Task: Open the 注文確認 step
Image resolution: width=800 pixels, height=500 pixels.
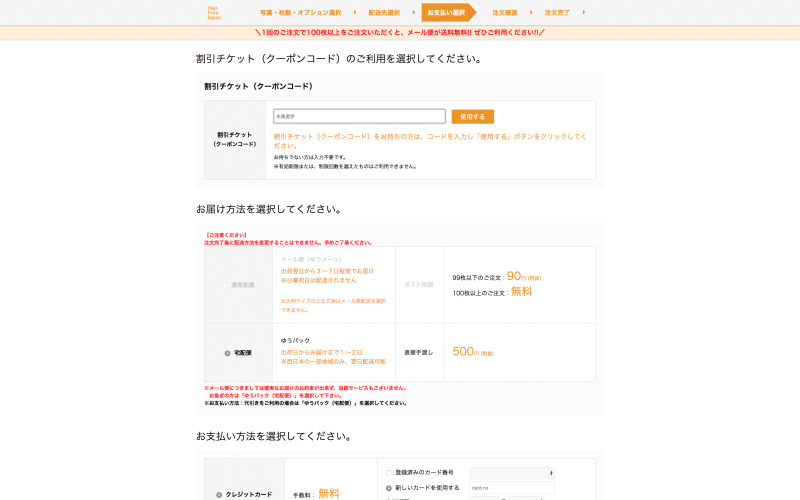Action: click(x=505, y=13)
